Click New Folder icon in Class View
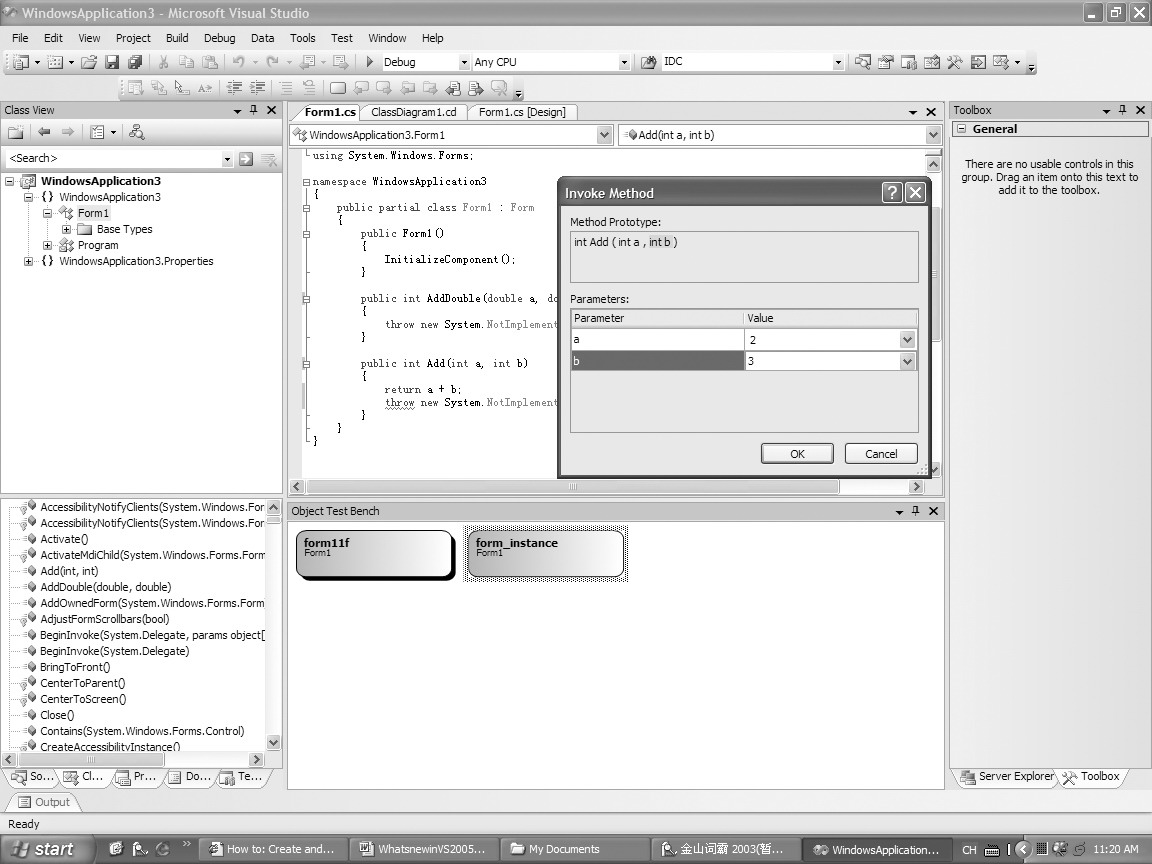The width and height of the screenshot is (1152, 864). pyautogui.click(x=16, y=132)
